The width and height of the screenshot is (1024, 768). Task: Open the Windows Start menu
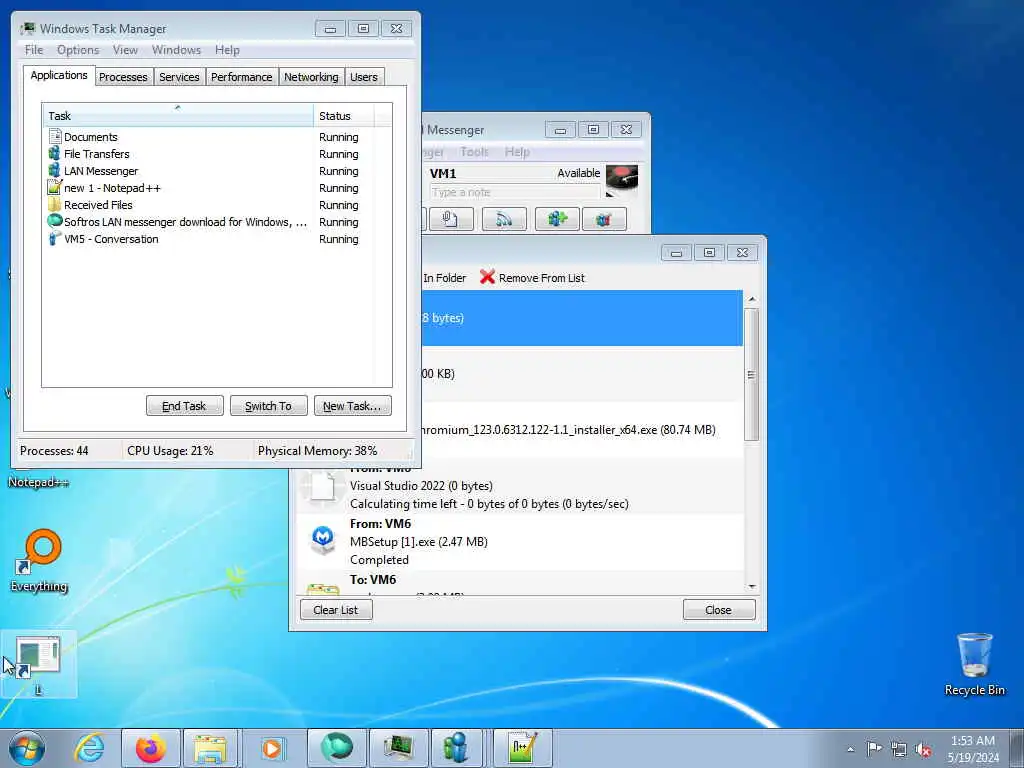[x=27, y=748]
